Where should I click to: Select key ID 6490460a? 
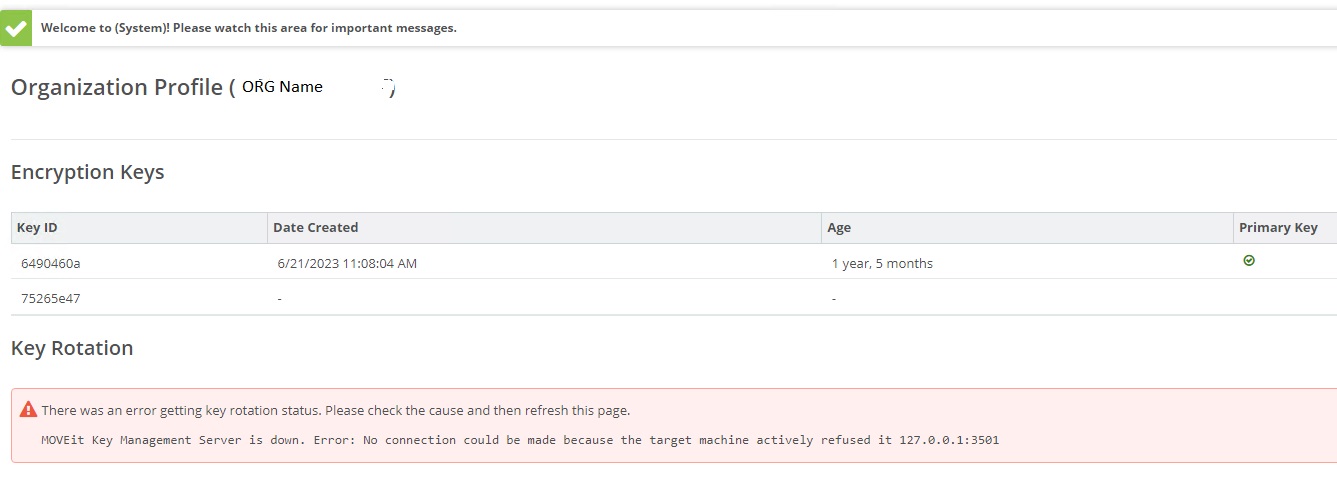(50, 264)
